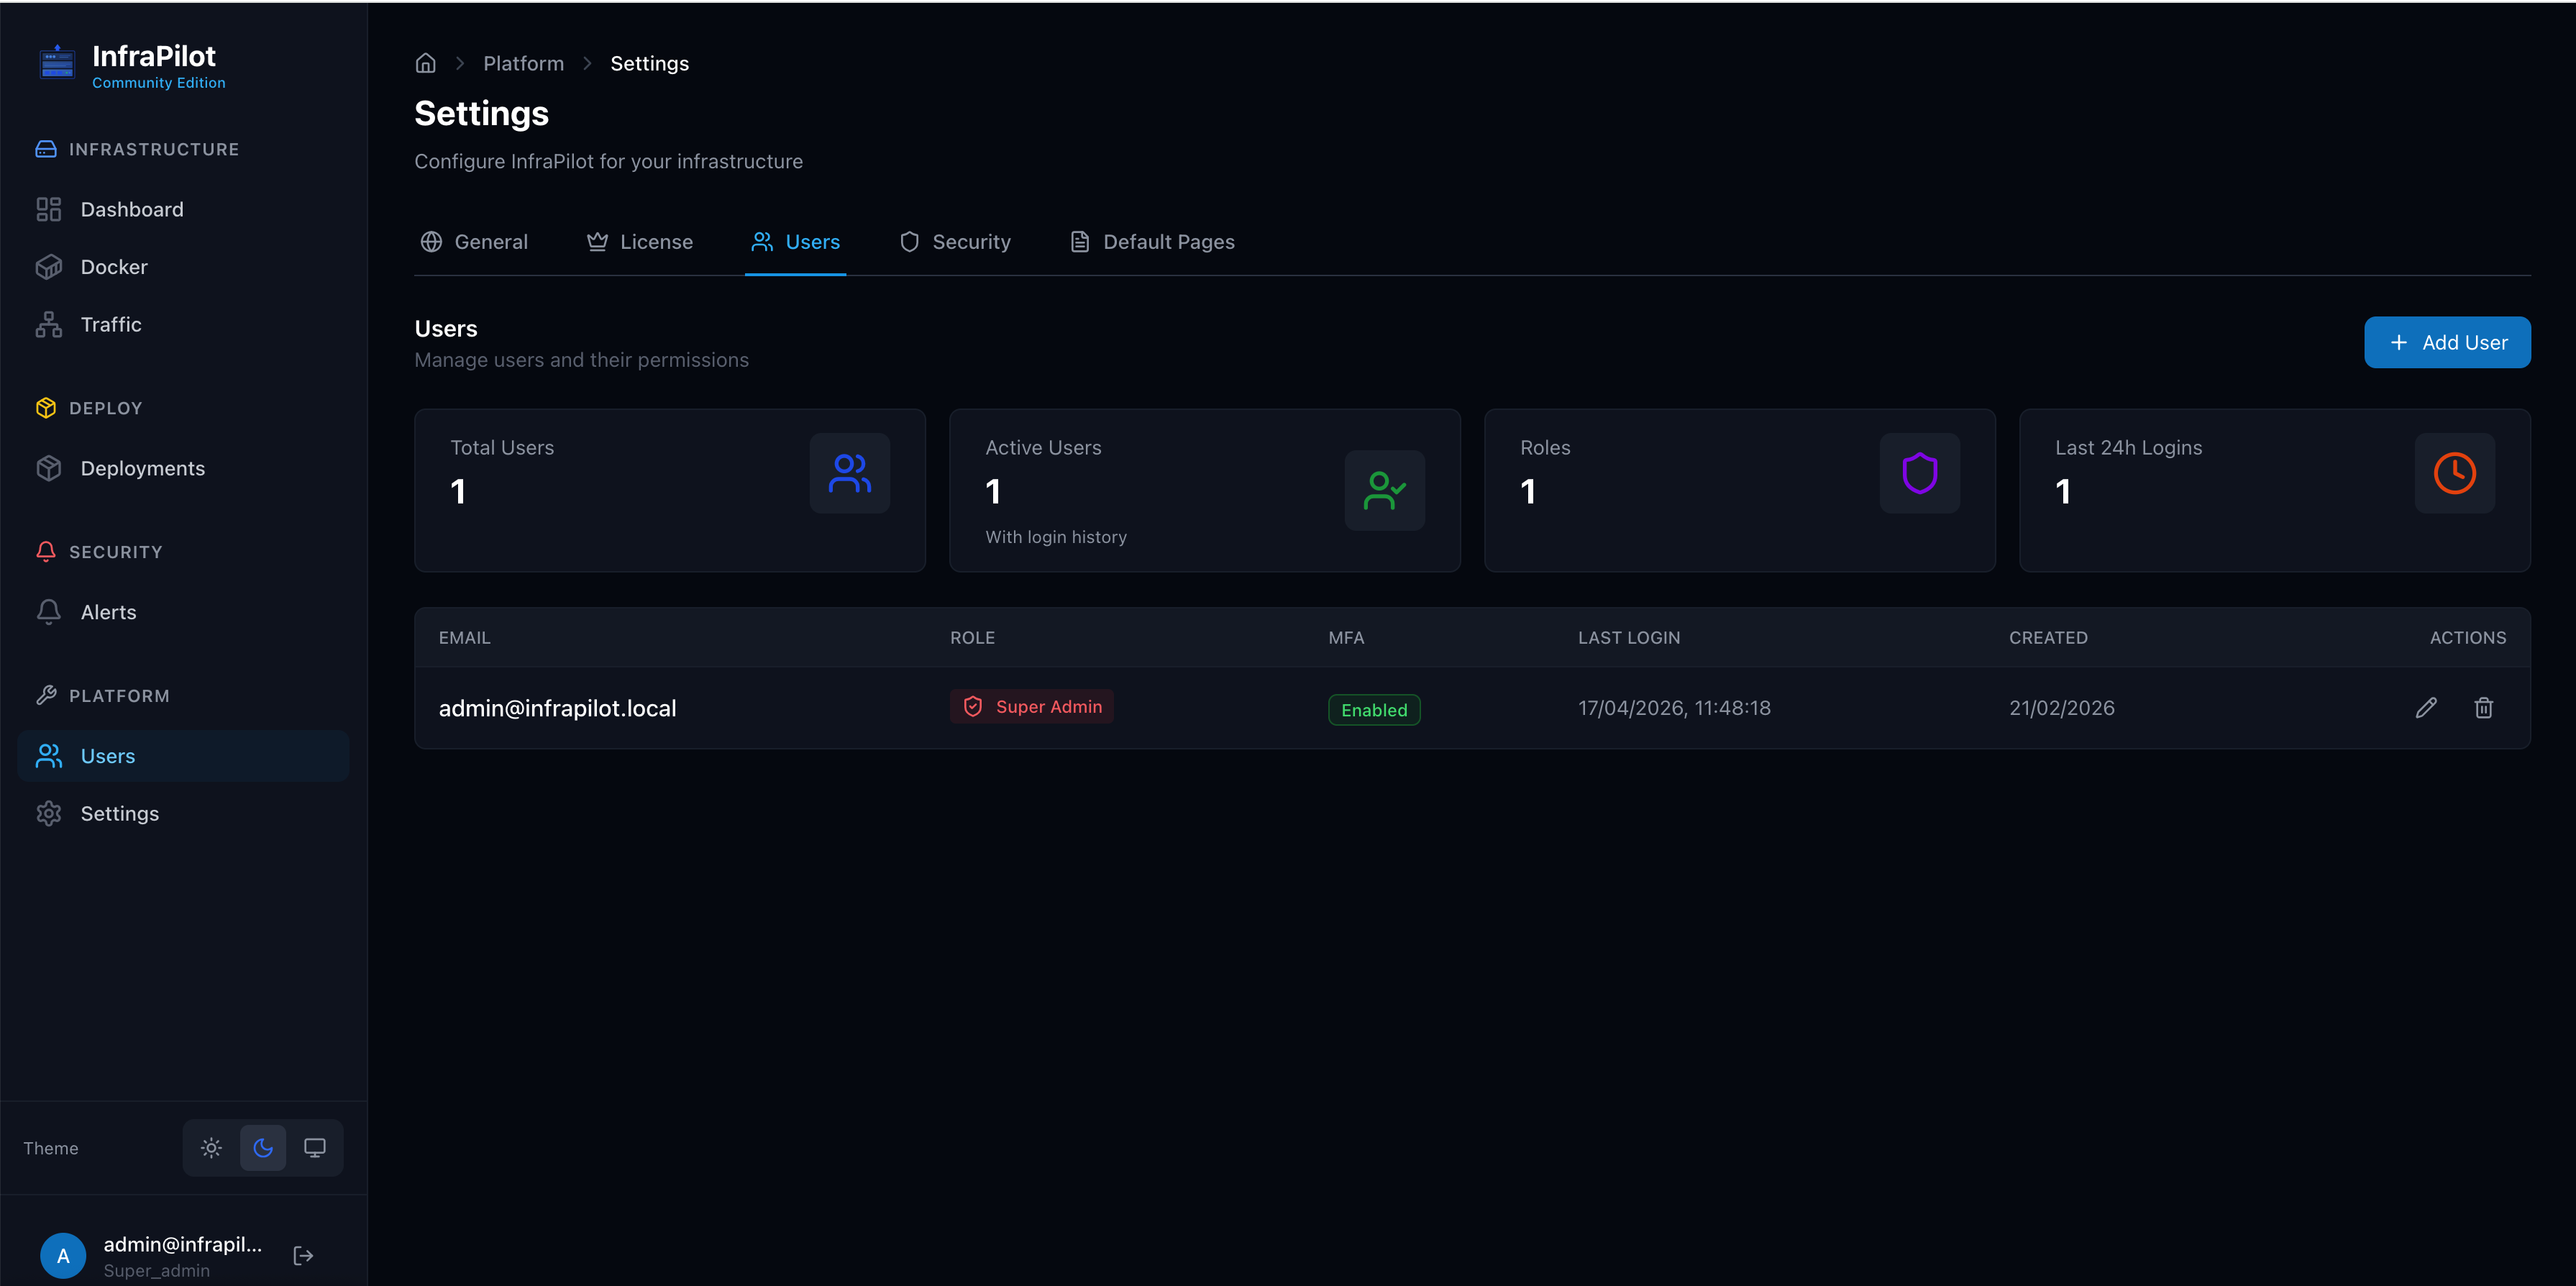Click the admin@infrapil... account name
Viewport: 2576px width, 1286px height.
183,1244
